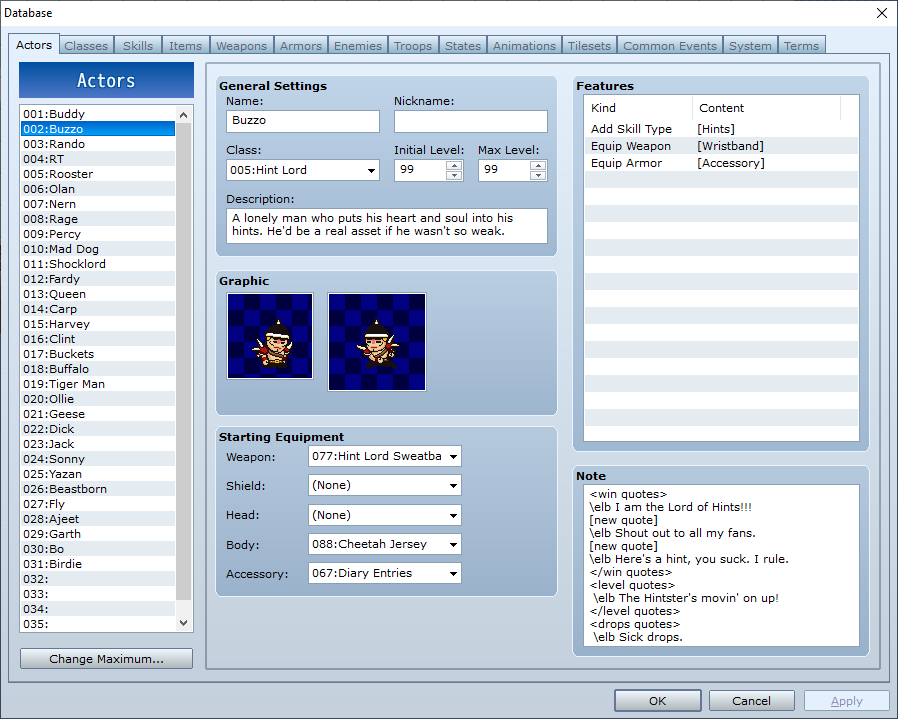
Task: Select actor 010:Mad Dog
Action: [98, 249]
